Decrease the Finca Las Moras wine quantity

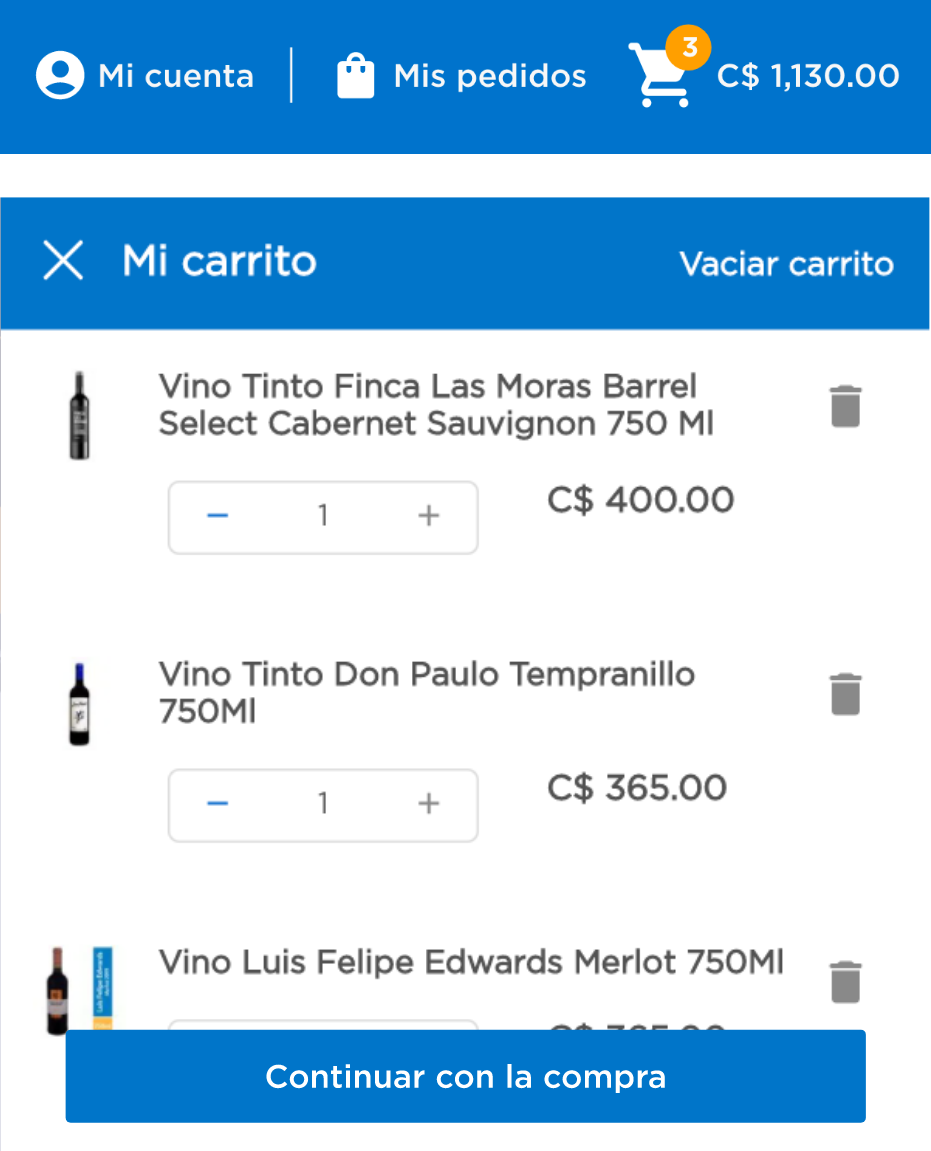point(218,516)
